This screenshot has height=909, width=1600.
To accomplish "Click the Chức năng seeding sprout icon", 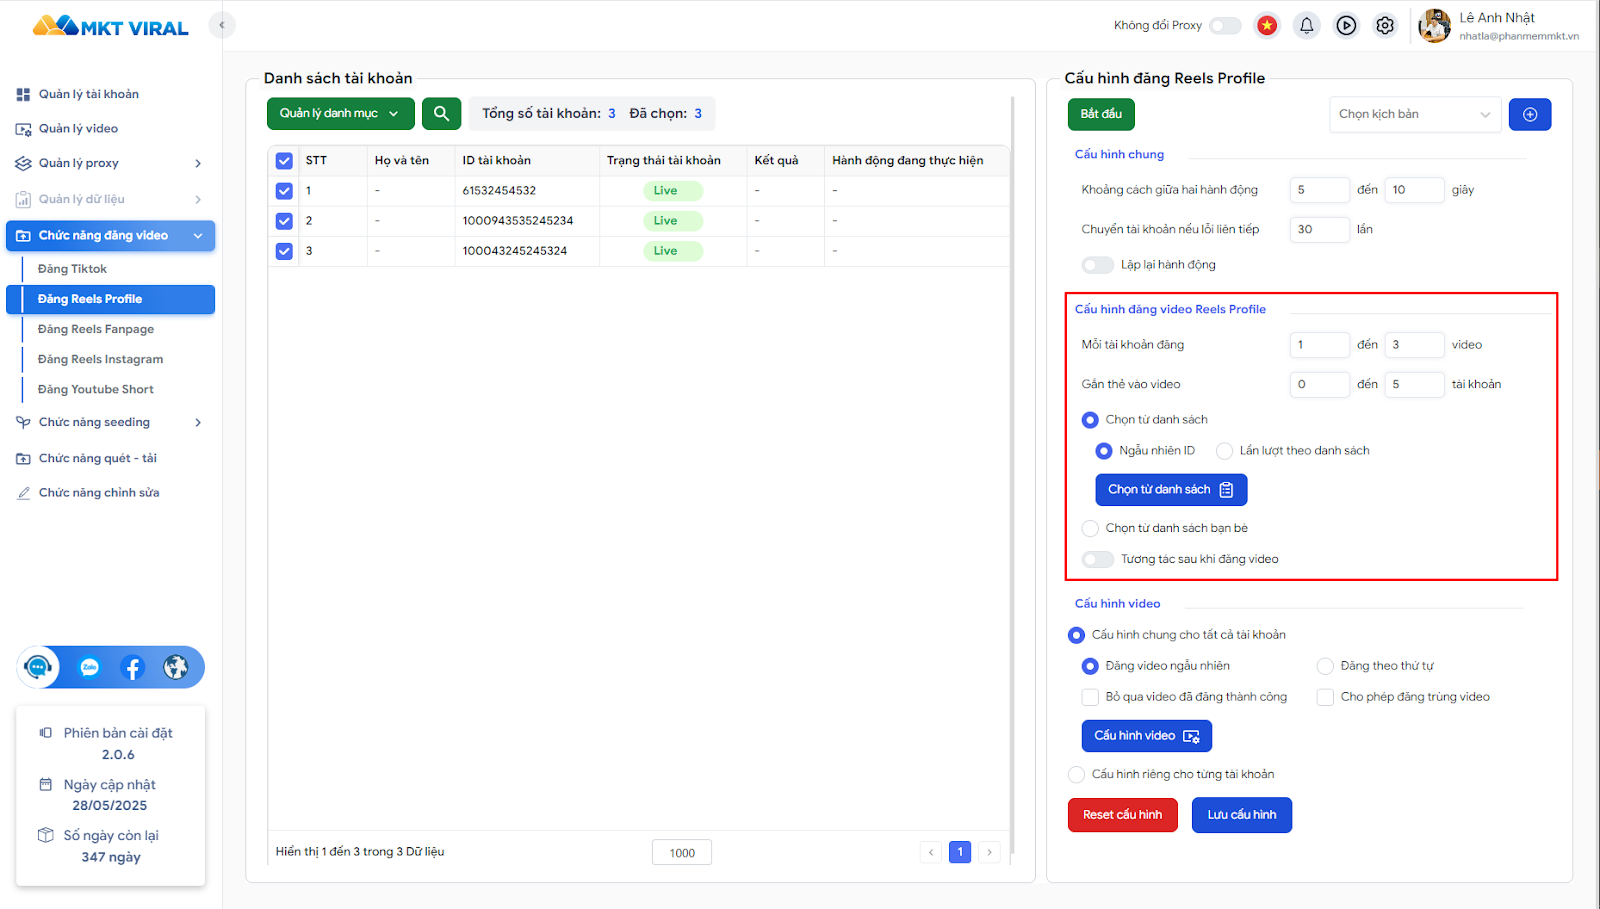I will [x=23, y=422].
